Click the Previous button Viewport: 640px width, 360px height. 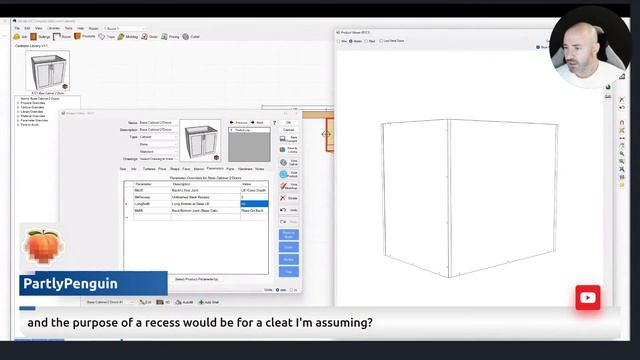[239, 123]
